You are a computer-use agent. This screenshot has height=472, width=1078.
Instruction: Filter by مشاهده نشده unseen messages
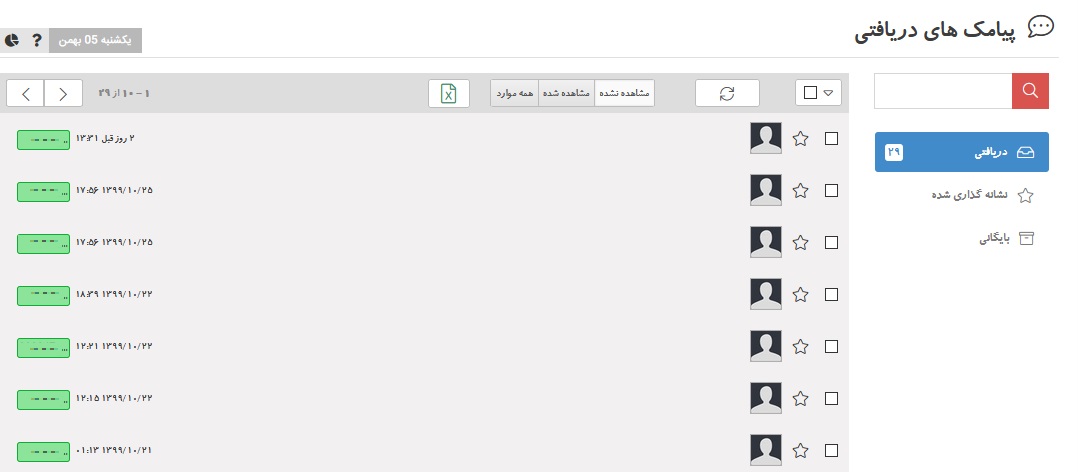pos(624,93)
